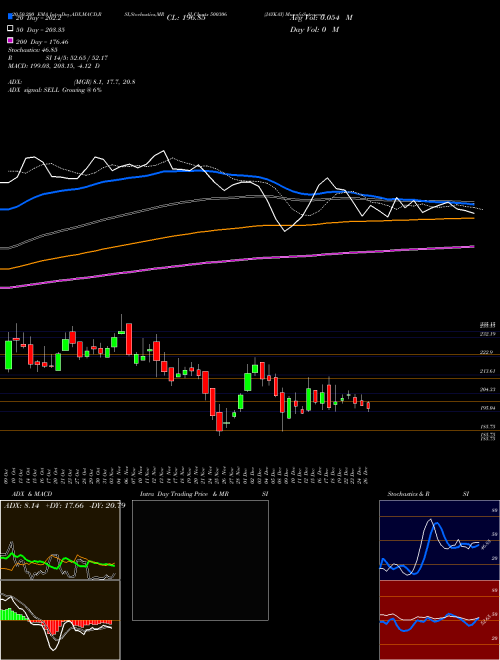The width and height of the screenshot is (500, 660).
Task: Click the '200 Day - 176.46' label
Action: [42, 42]
